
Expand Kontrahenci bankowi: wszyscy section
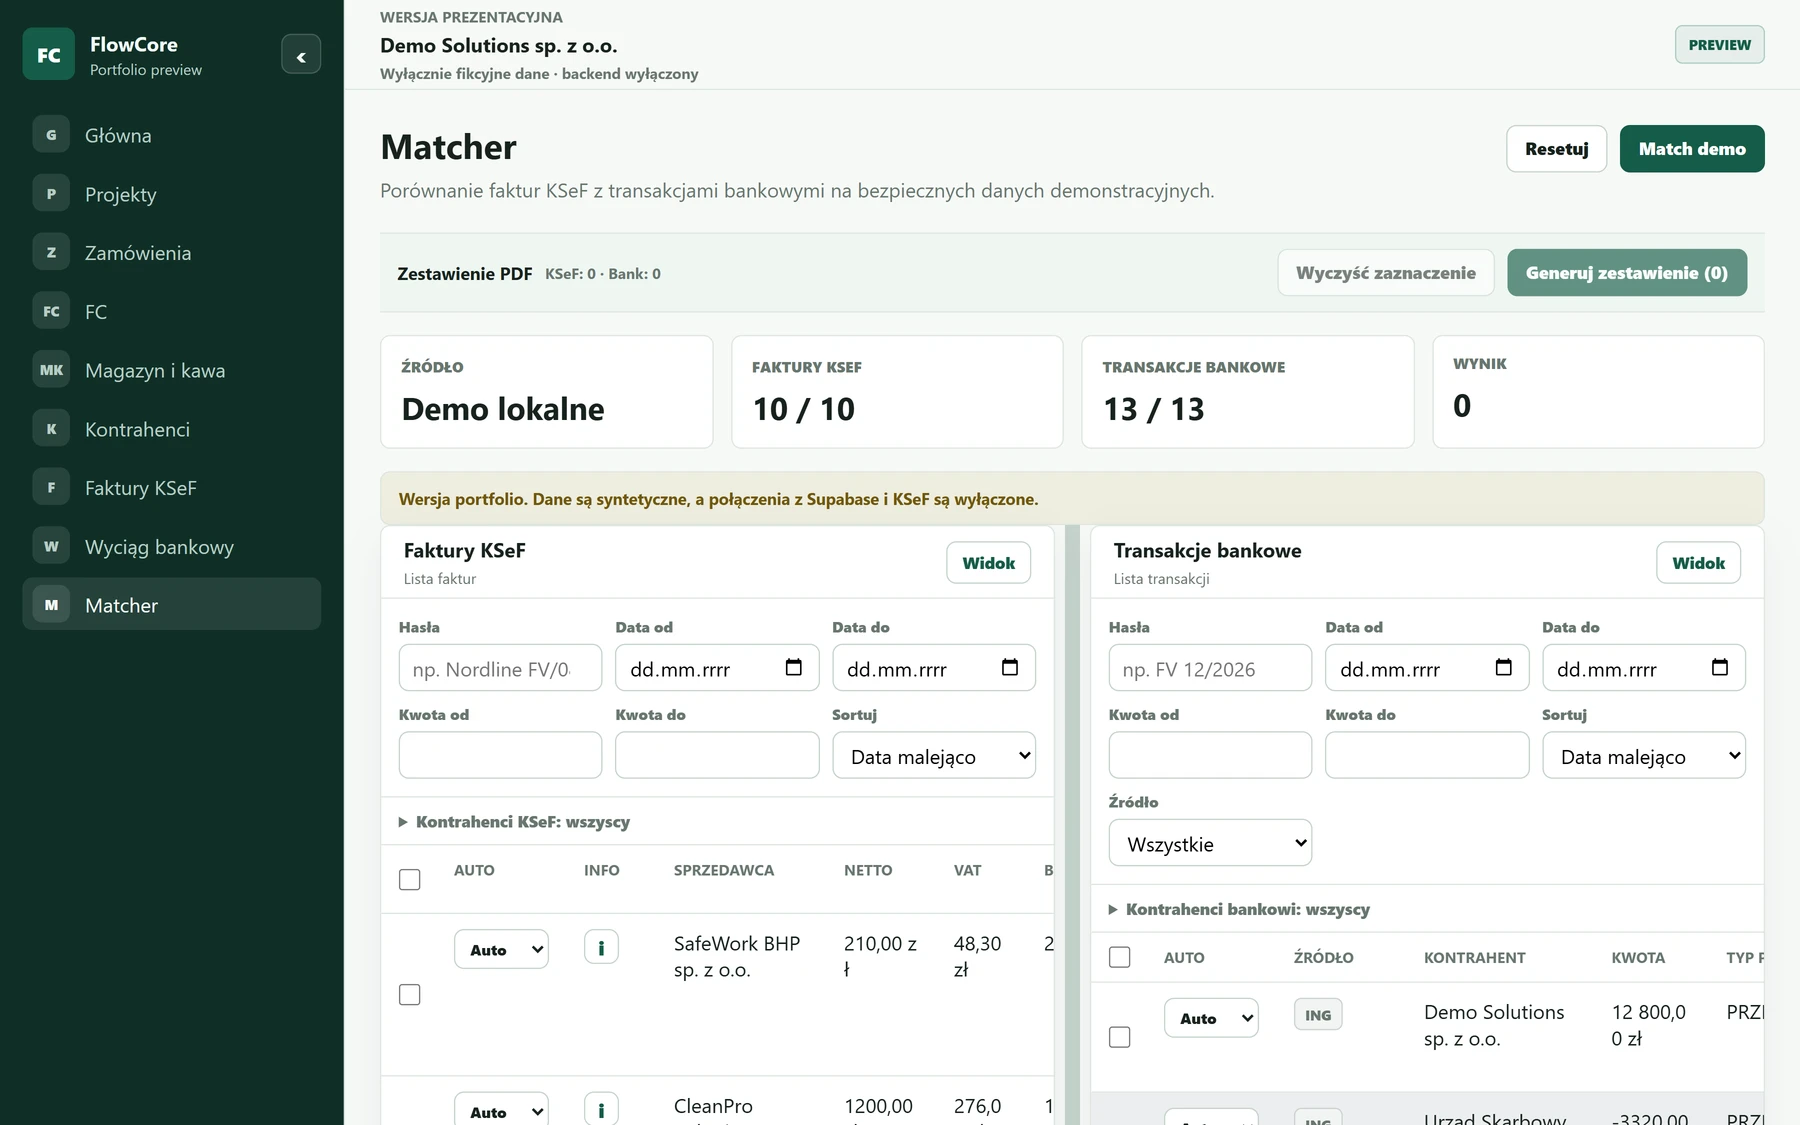[x=1239, y=909]
